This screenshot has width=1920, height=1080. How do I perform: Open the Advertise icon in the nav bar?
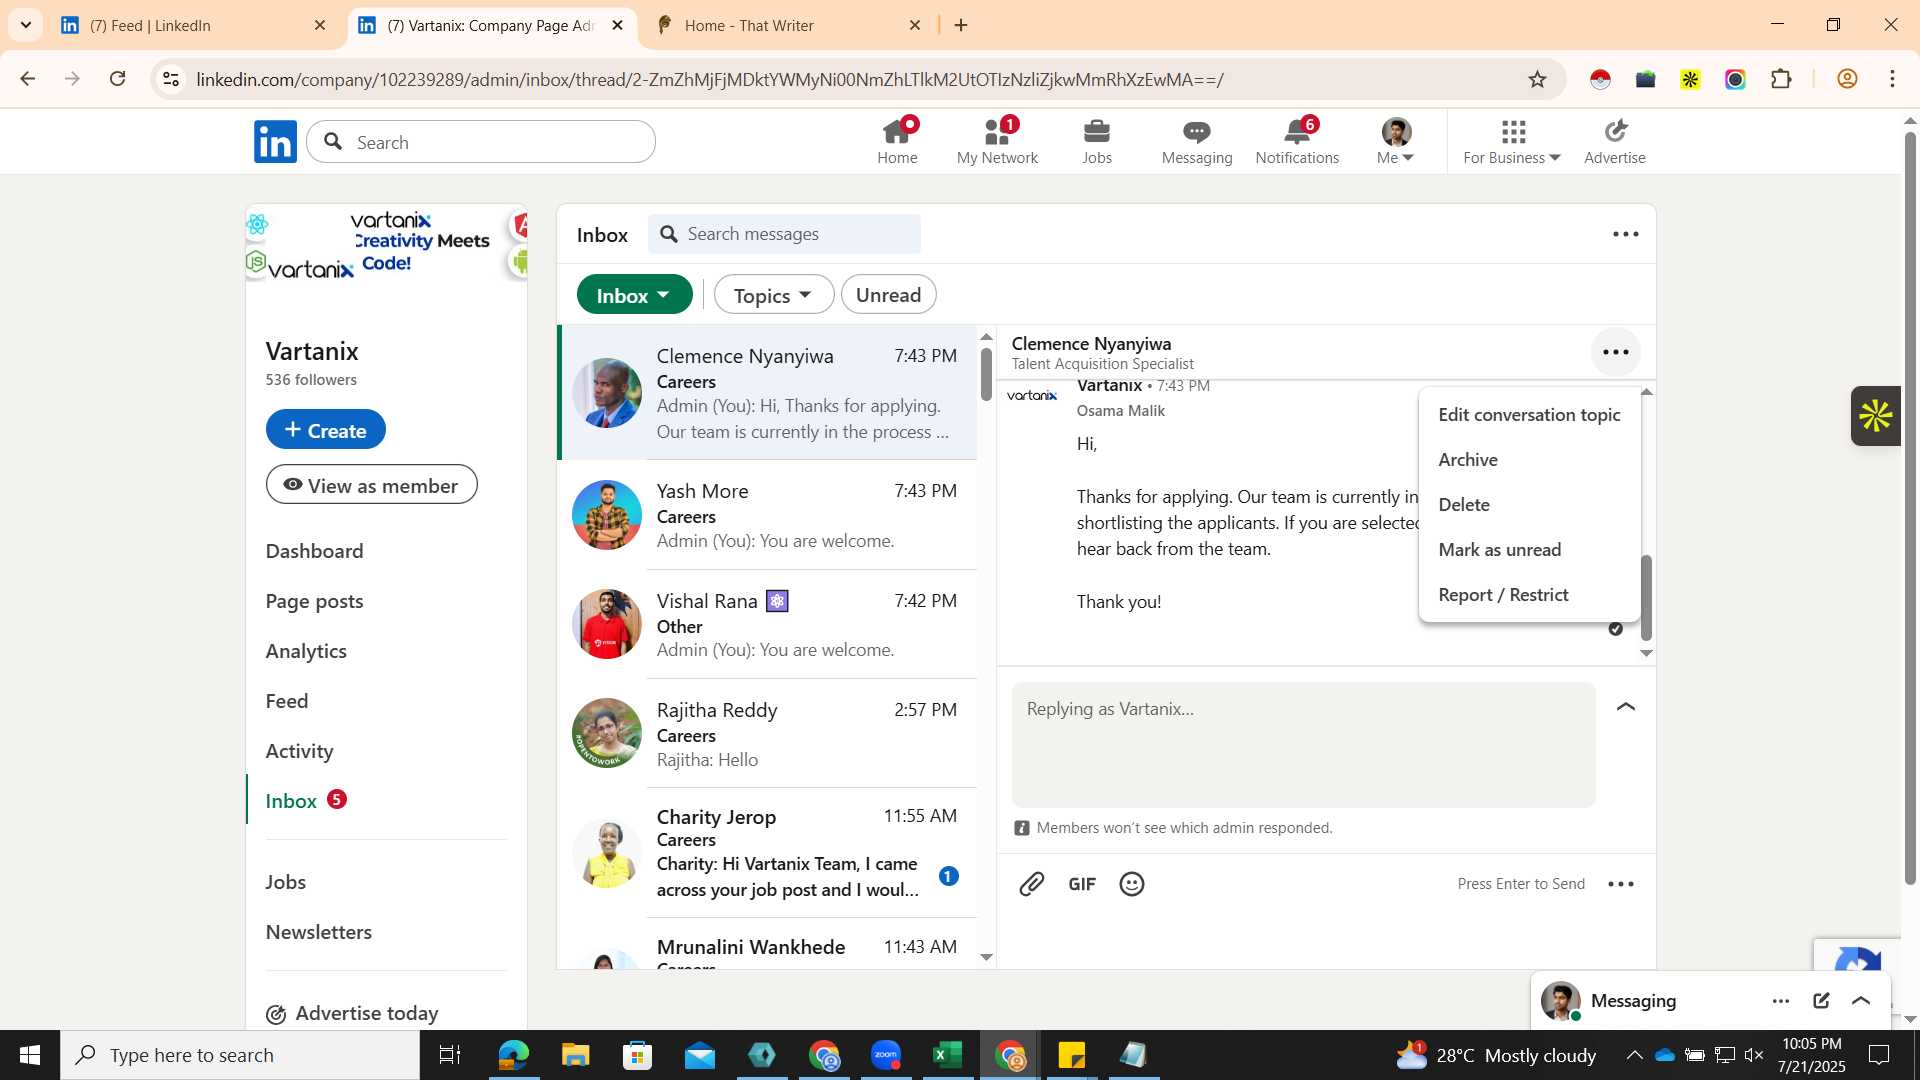(1615, 141)
